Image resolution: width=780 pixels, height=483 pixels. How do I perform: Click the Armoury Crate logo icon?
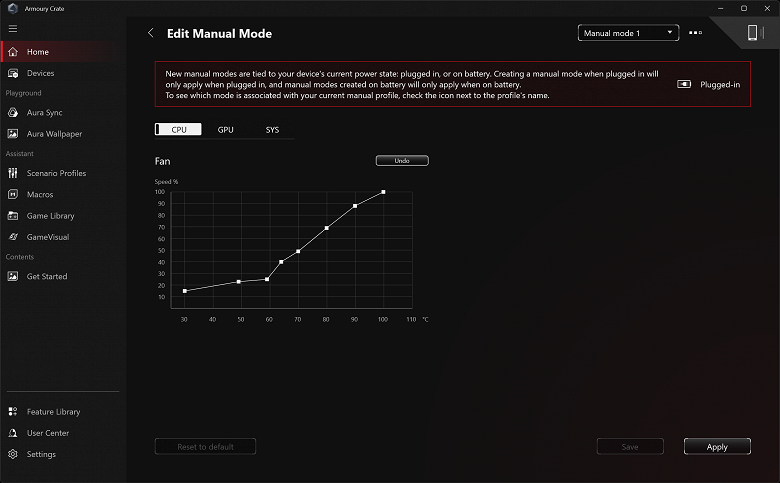coord(13,8)
